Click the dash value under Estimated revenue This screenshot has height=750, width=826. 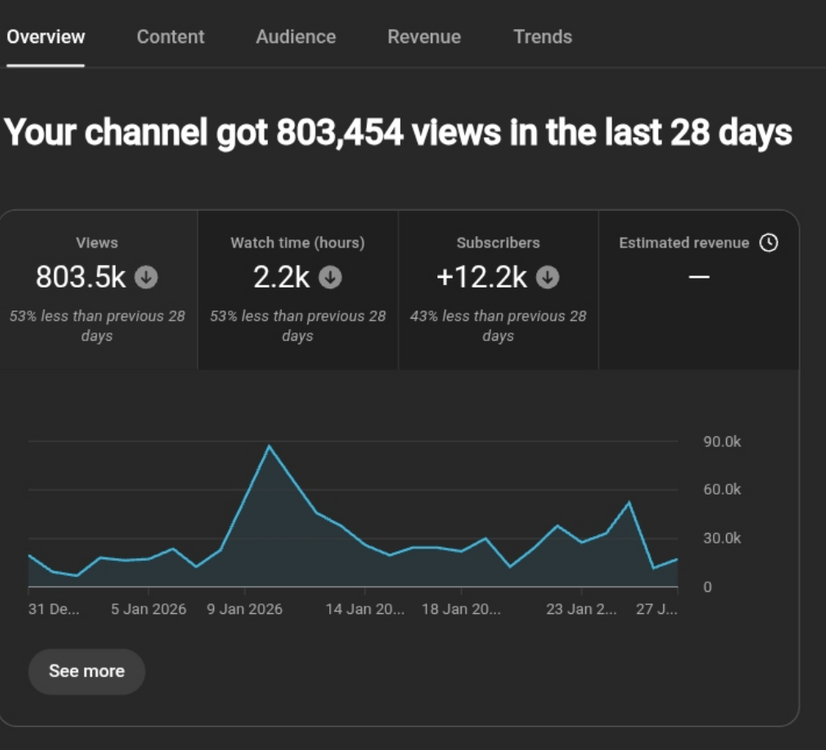[x=698, y=277]
